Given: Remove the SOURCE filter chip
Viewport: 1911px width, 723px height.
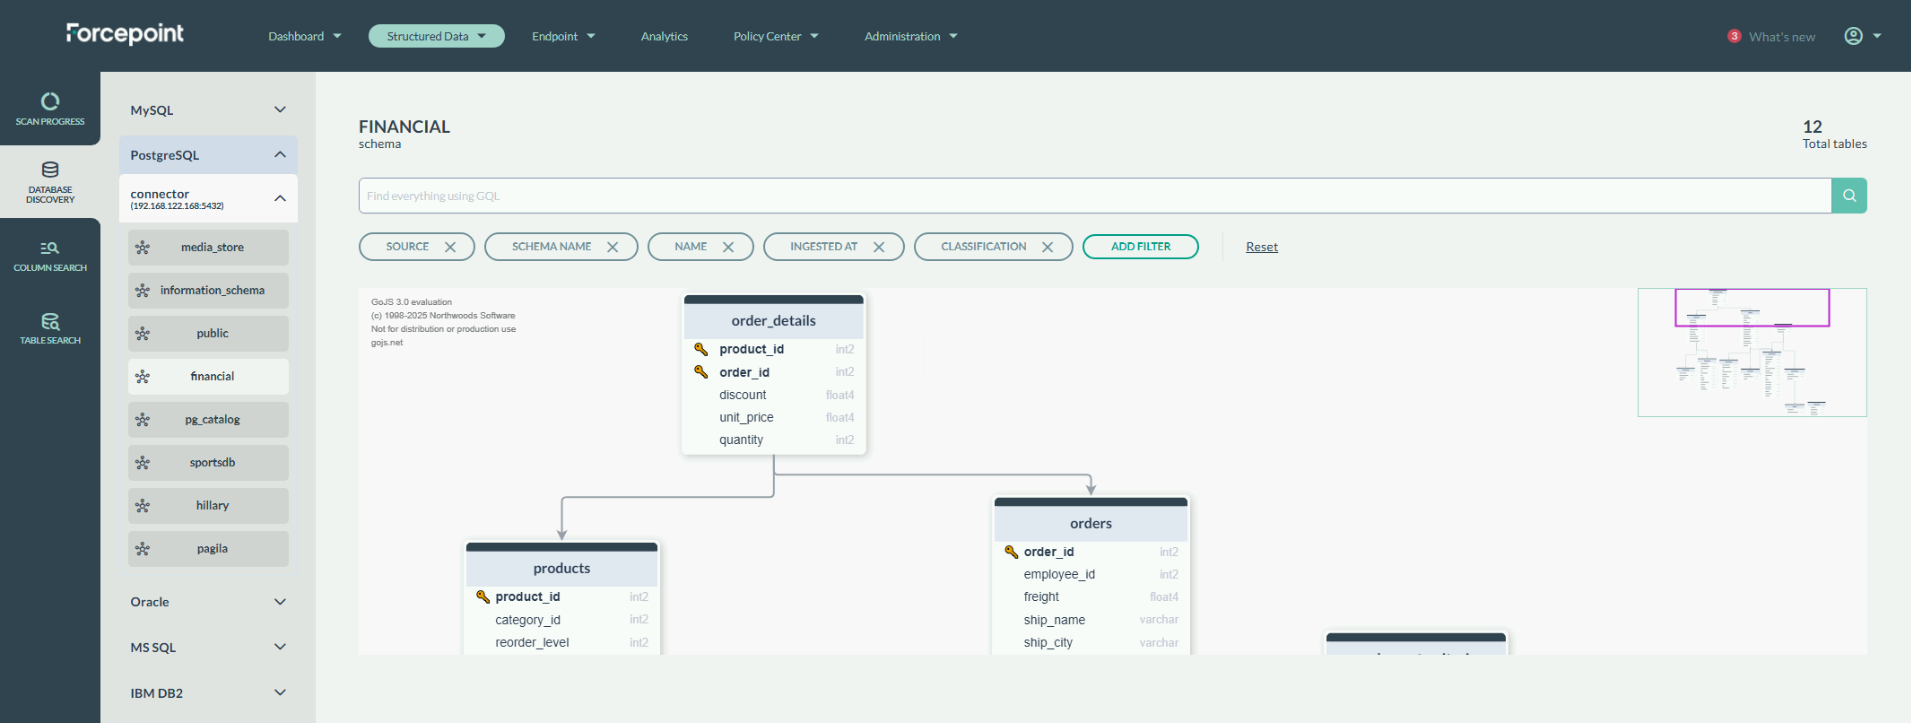Looking at the screenshot, I should point(450,247).
